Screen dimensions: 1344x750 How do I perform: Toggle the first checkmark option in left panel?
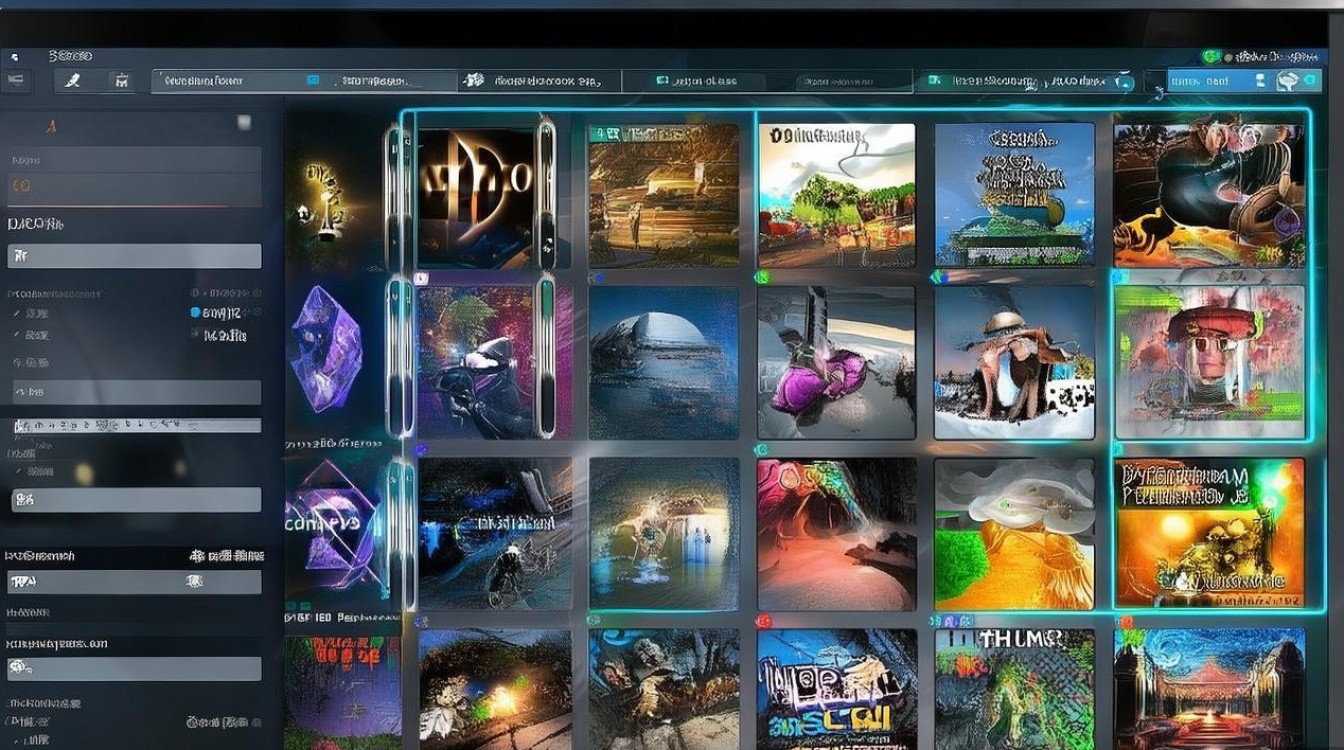click(17, 314)
